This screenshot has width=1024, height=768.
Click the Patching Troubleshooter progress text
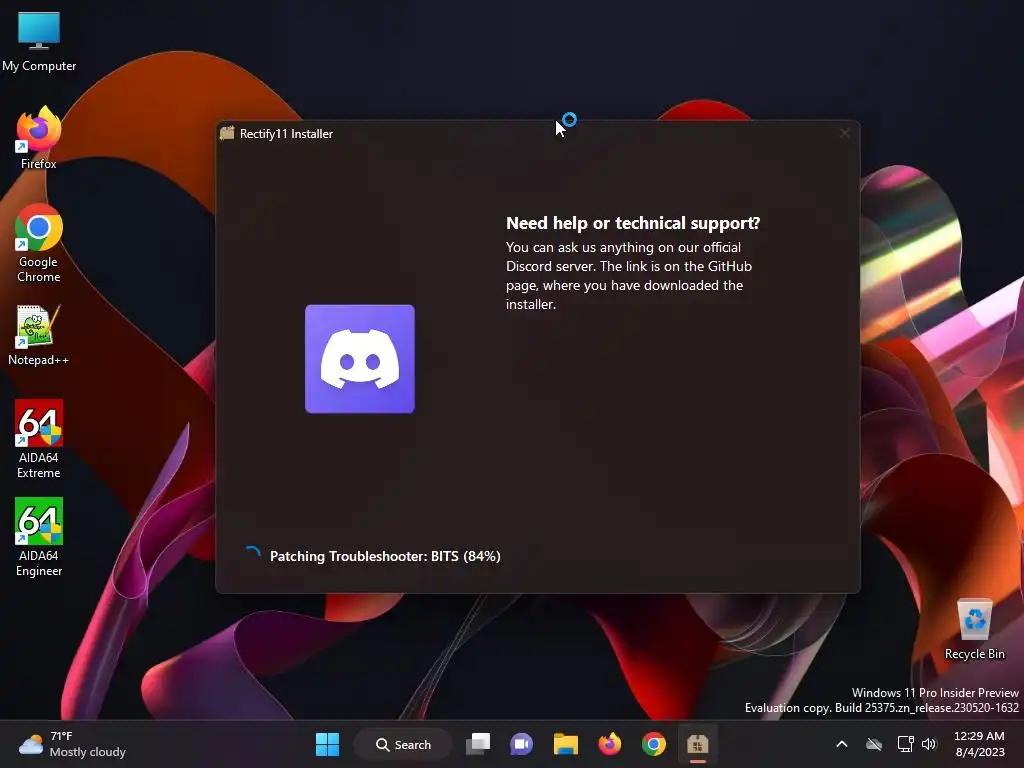[385, 556]
